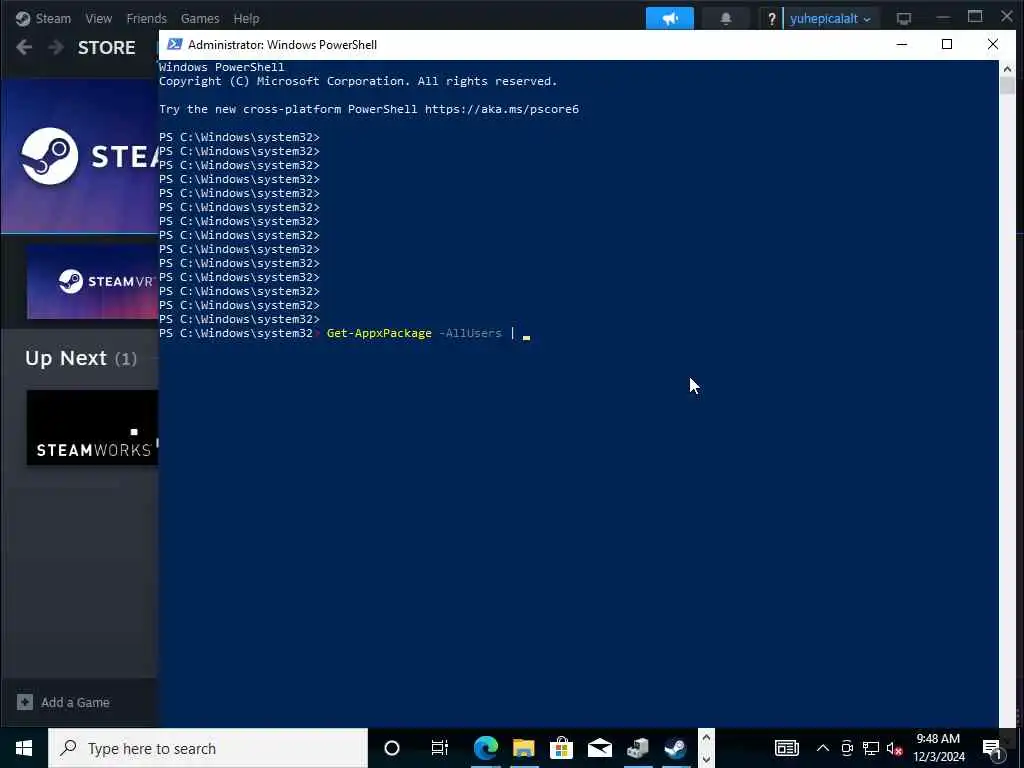Click Steam announcements megaphone icon
The image size is (1024, 768).
click(x=669, y=18)
